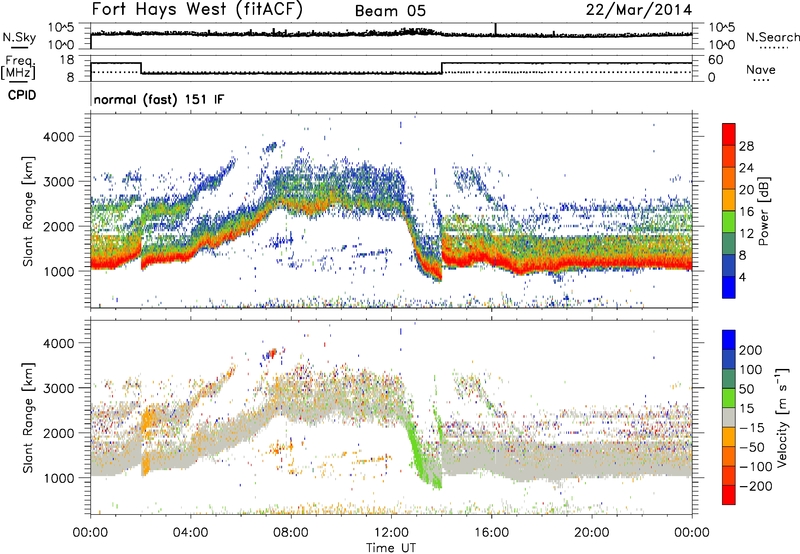Click the 'Time UT' axis label
Screen dimensions: 800x554
[x=391, y=548]
